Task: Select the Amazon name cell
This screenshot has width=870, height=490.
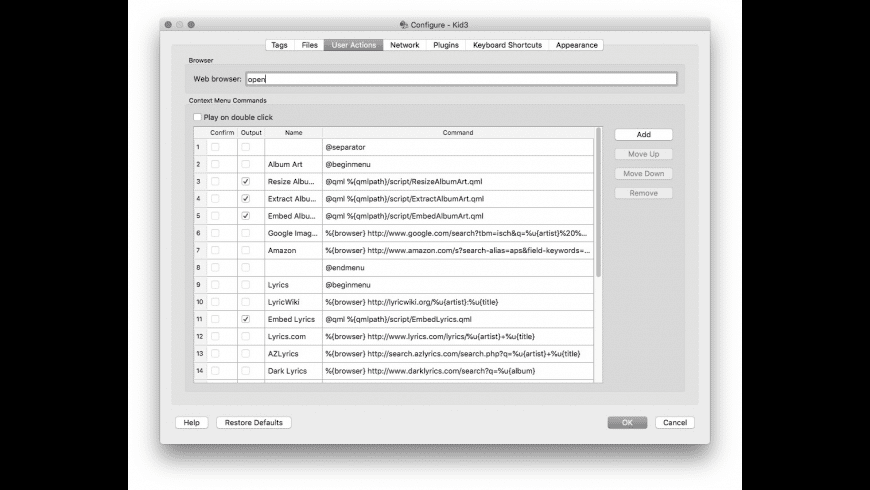Action: point(294,250)
